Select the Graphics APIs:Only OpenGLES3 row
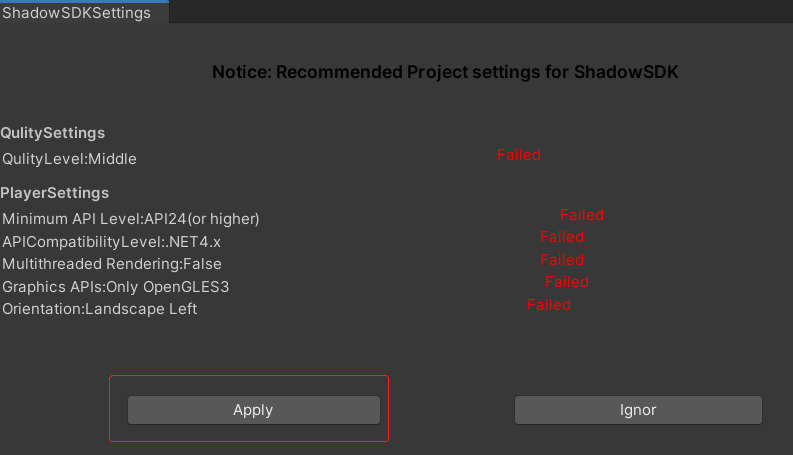 [116, 287]
